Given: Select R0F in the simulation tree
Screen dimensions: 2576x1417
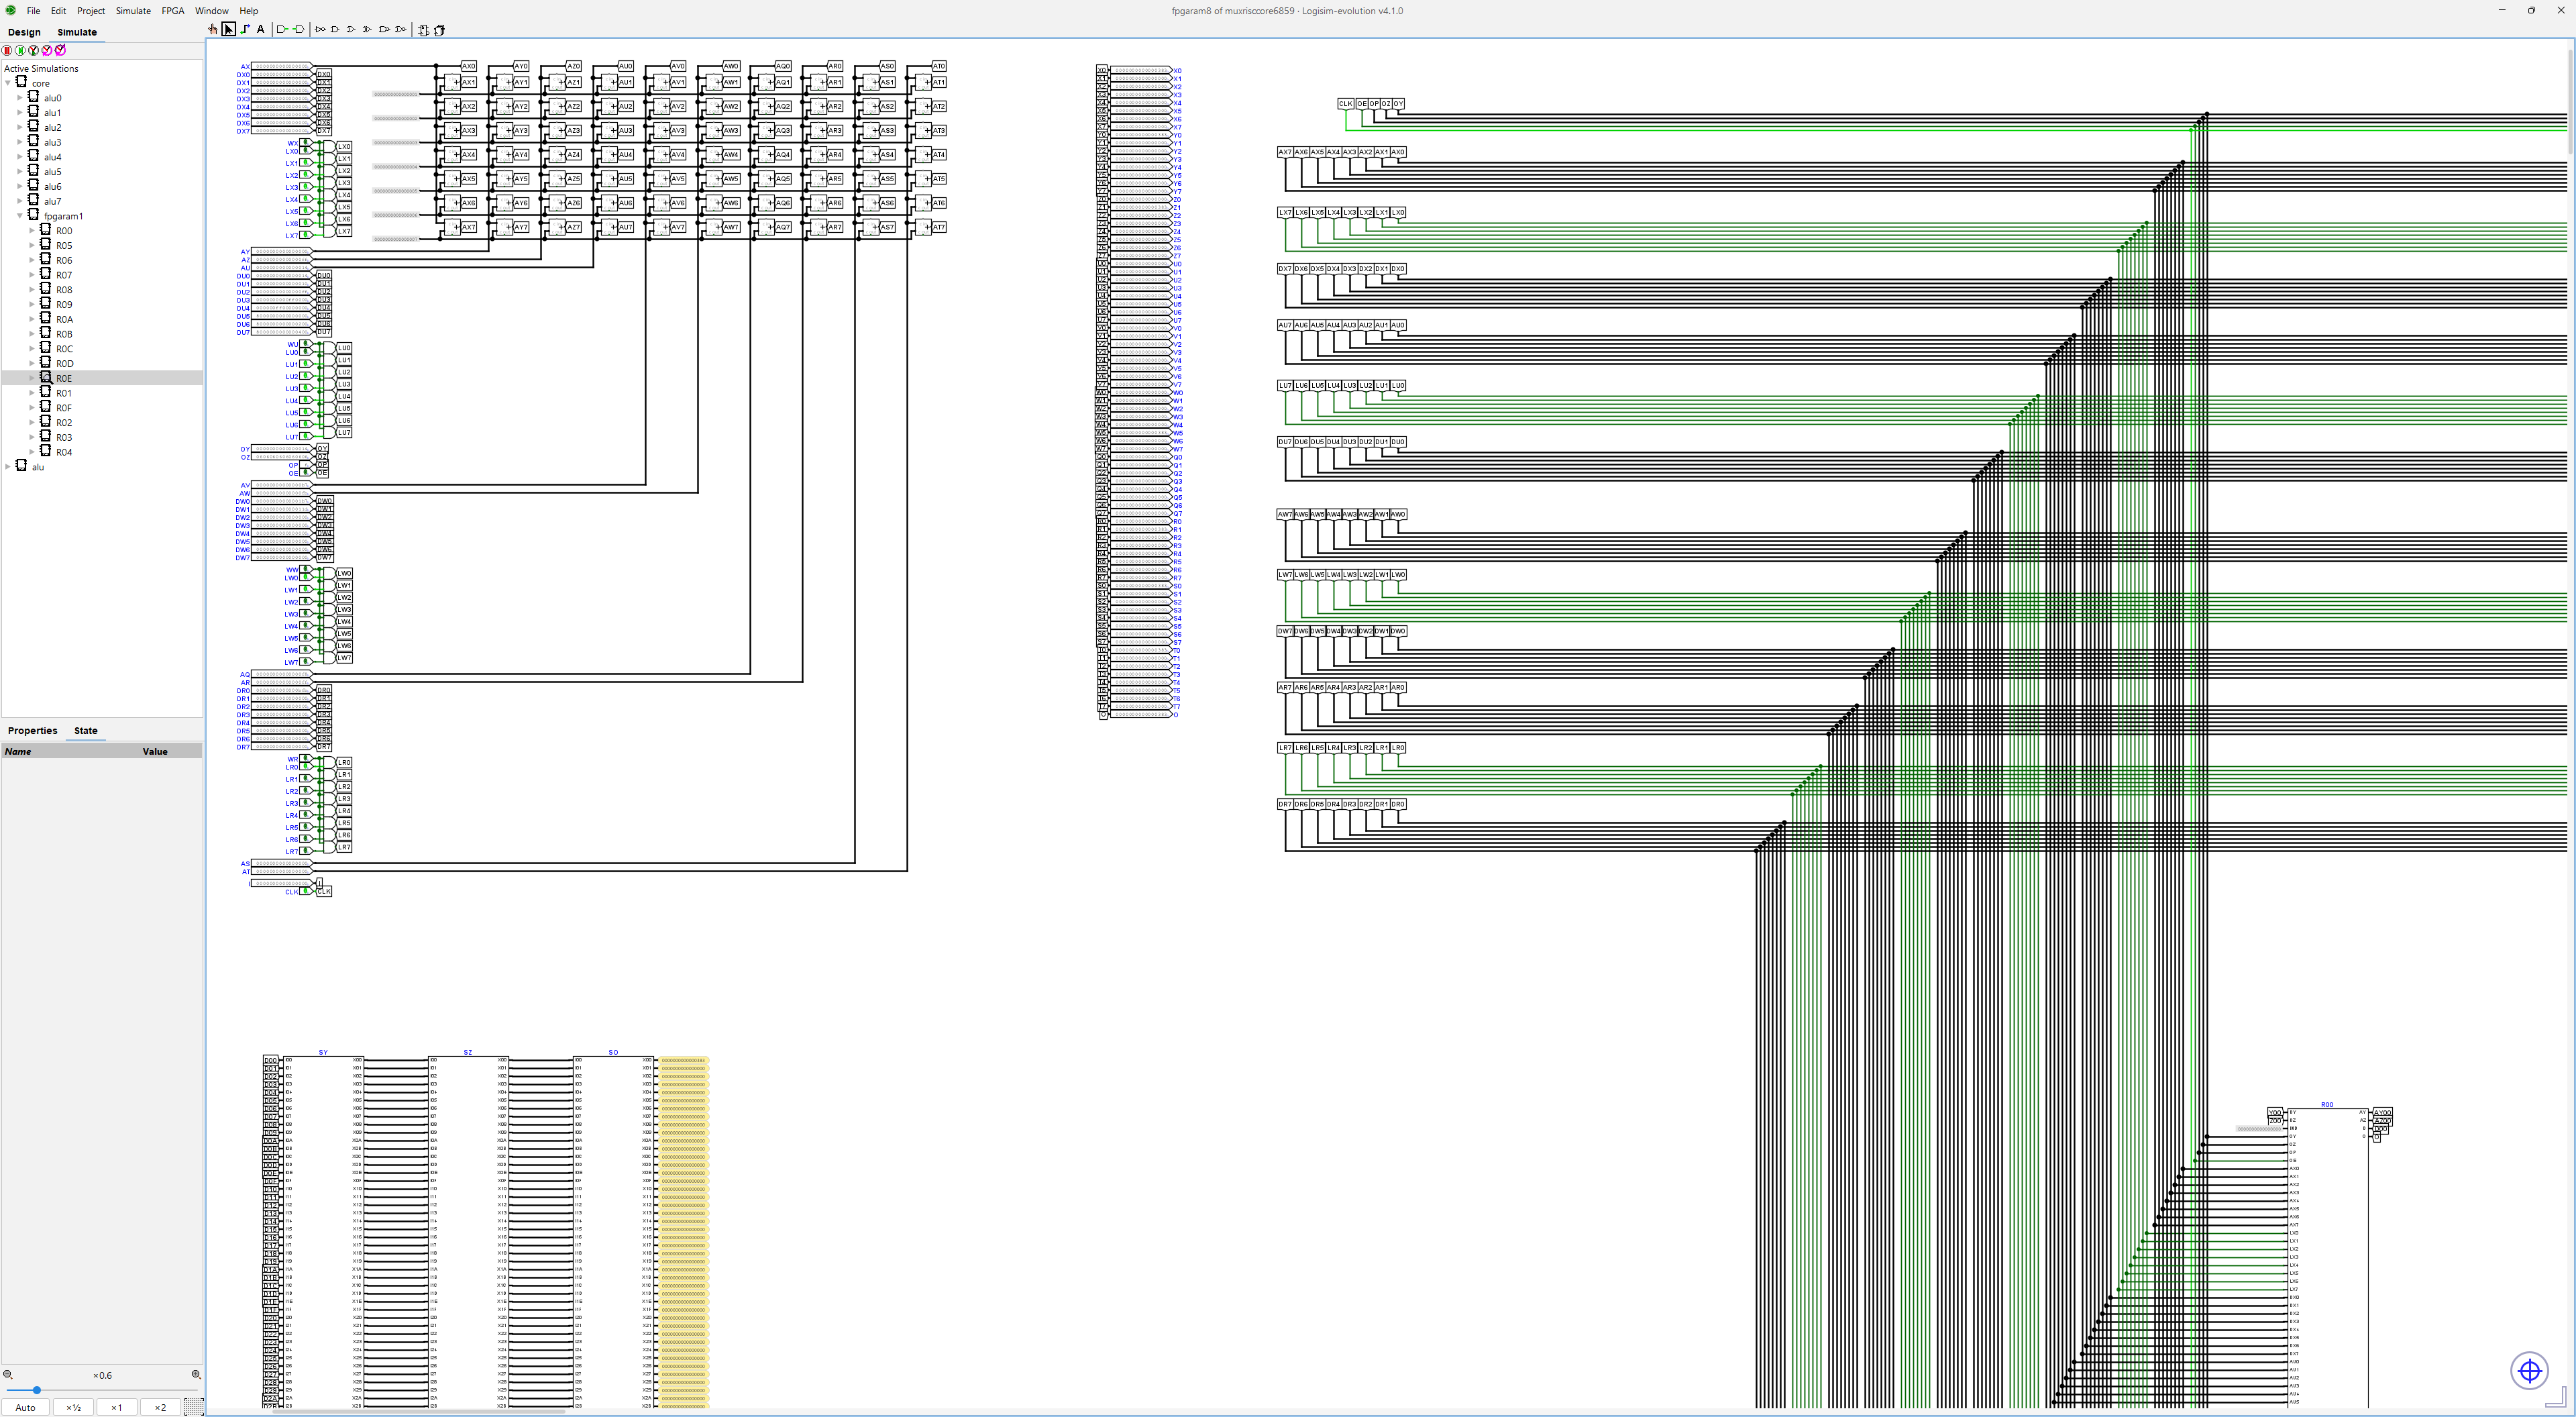Looking at the screenshot, I should click(64, 408).
